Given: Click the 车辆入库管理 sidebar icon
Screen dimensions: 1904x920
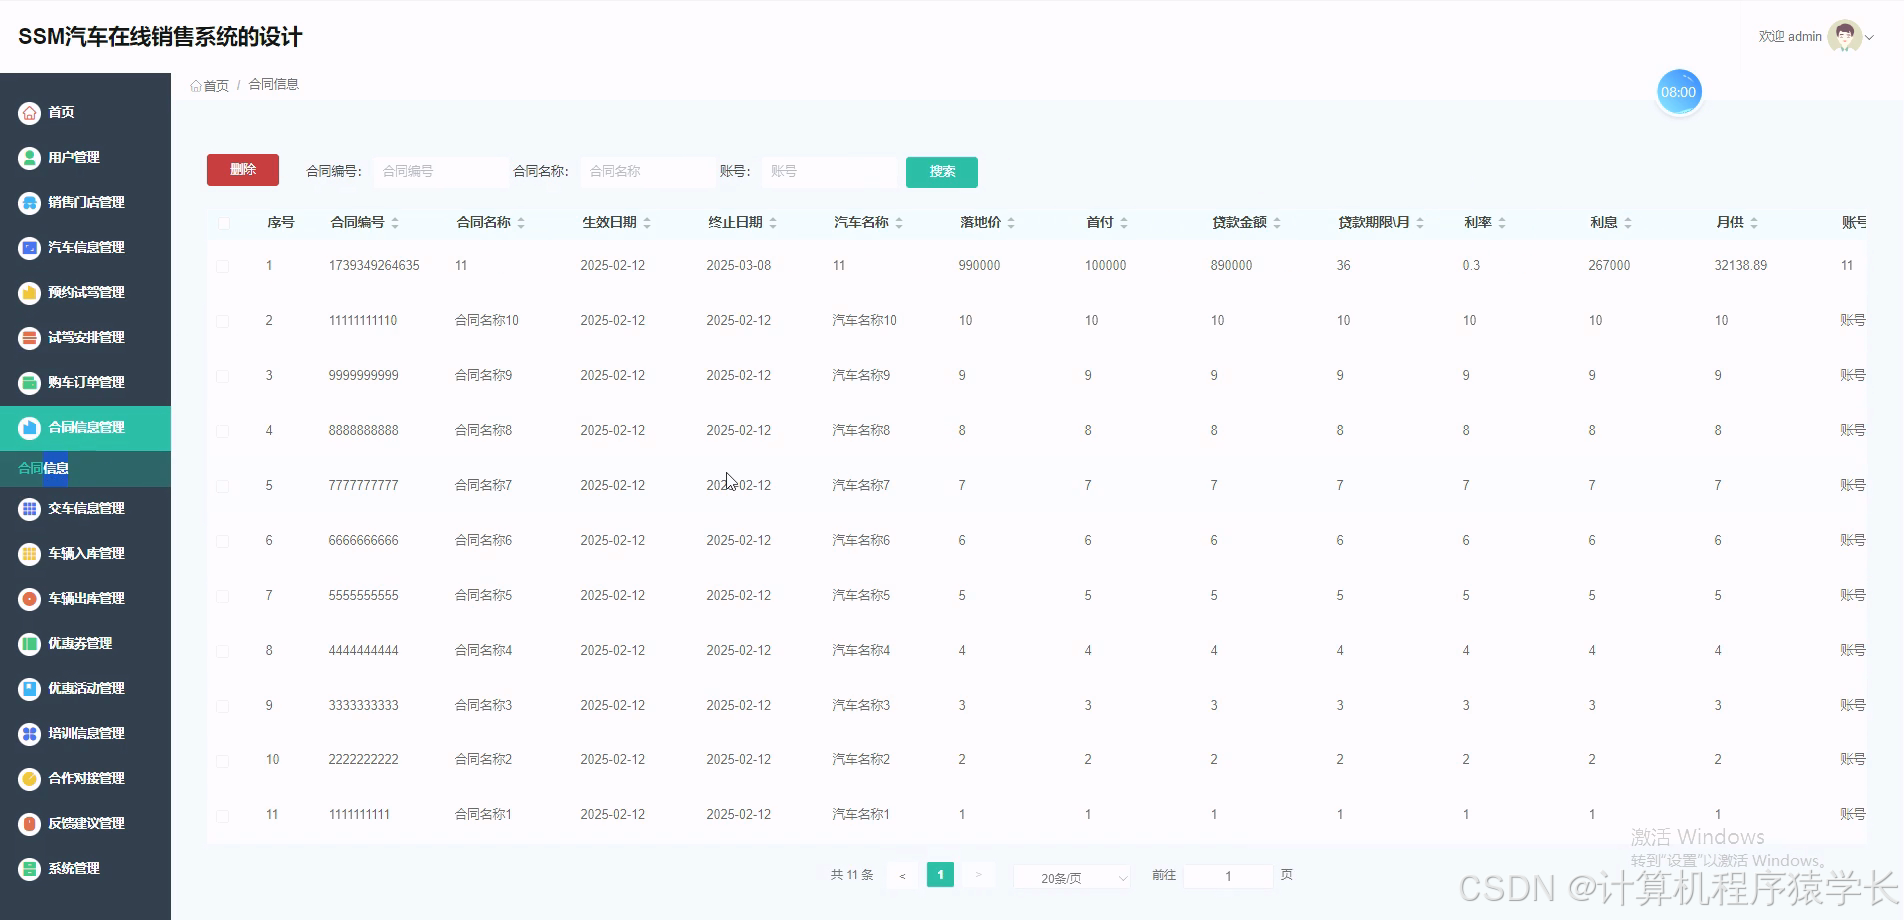Looking at the screenshot, I should tap(30, 554).
